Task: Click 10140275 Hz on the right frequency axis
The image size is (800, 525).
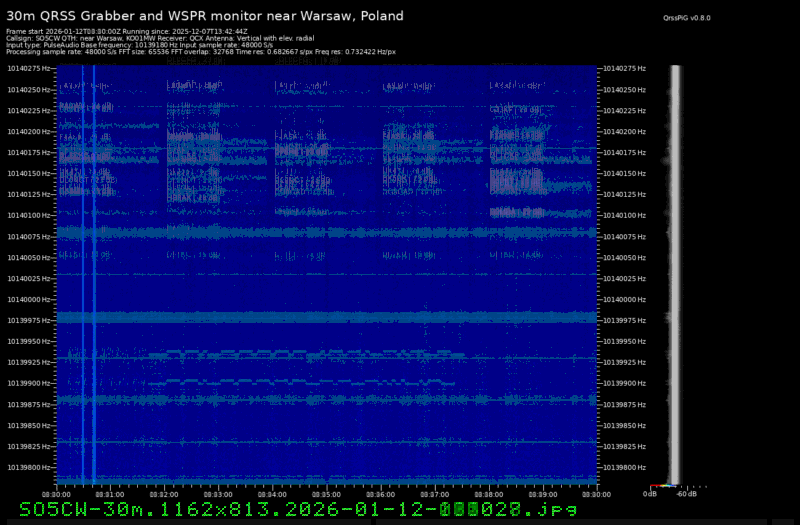Action: coord(624,68)
